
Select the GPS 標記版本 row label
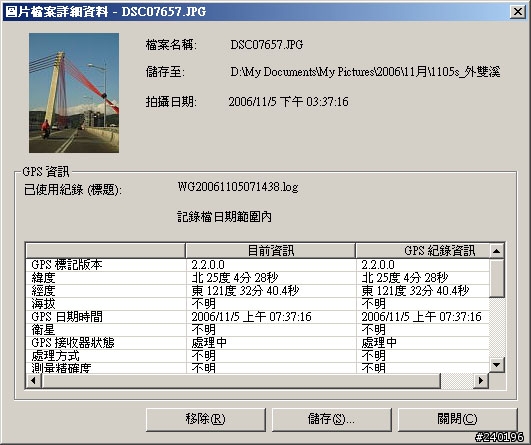pos(67,265)
